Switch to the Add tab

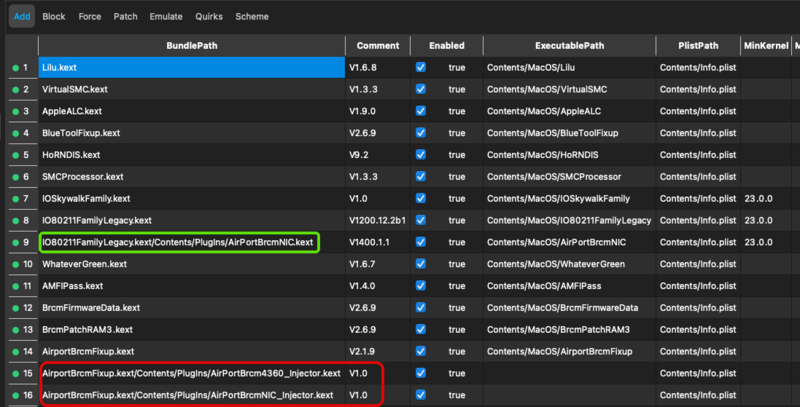tap(21, 16)
